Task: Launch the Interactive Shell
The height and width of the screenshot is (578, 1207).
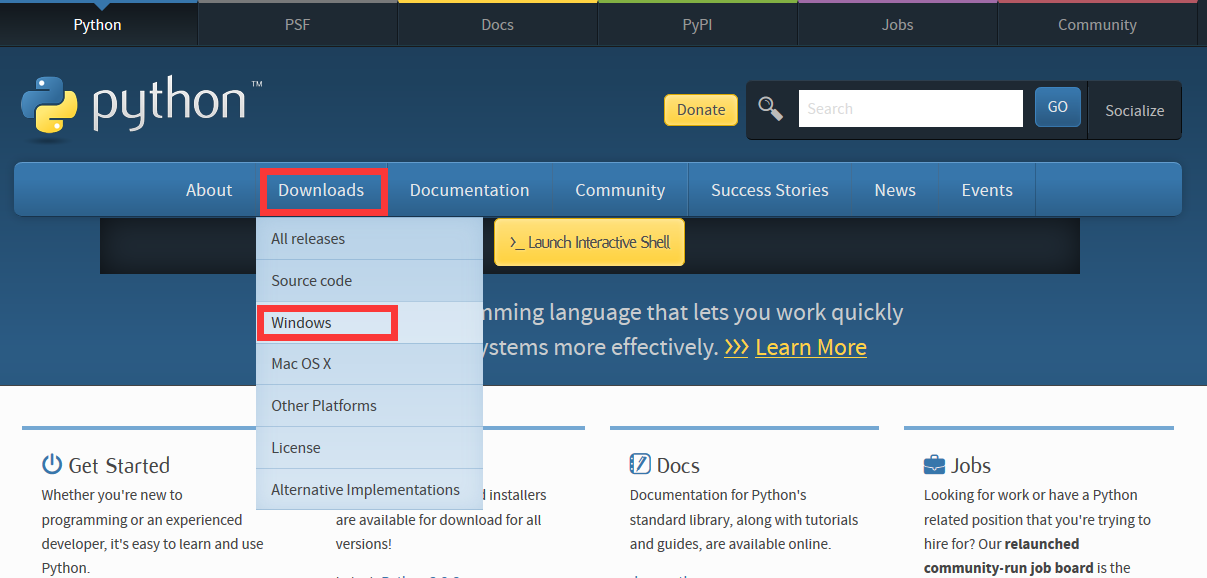Action: pos(589,242)
